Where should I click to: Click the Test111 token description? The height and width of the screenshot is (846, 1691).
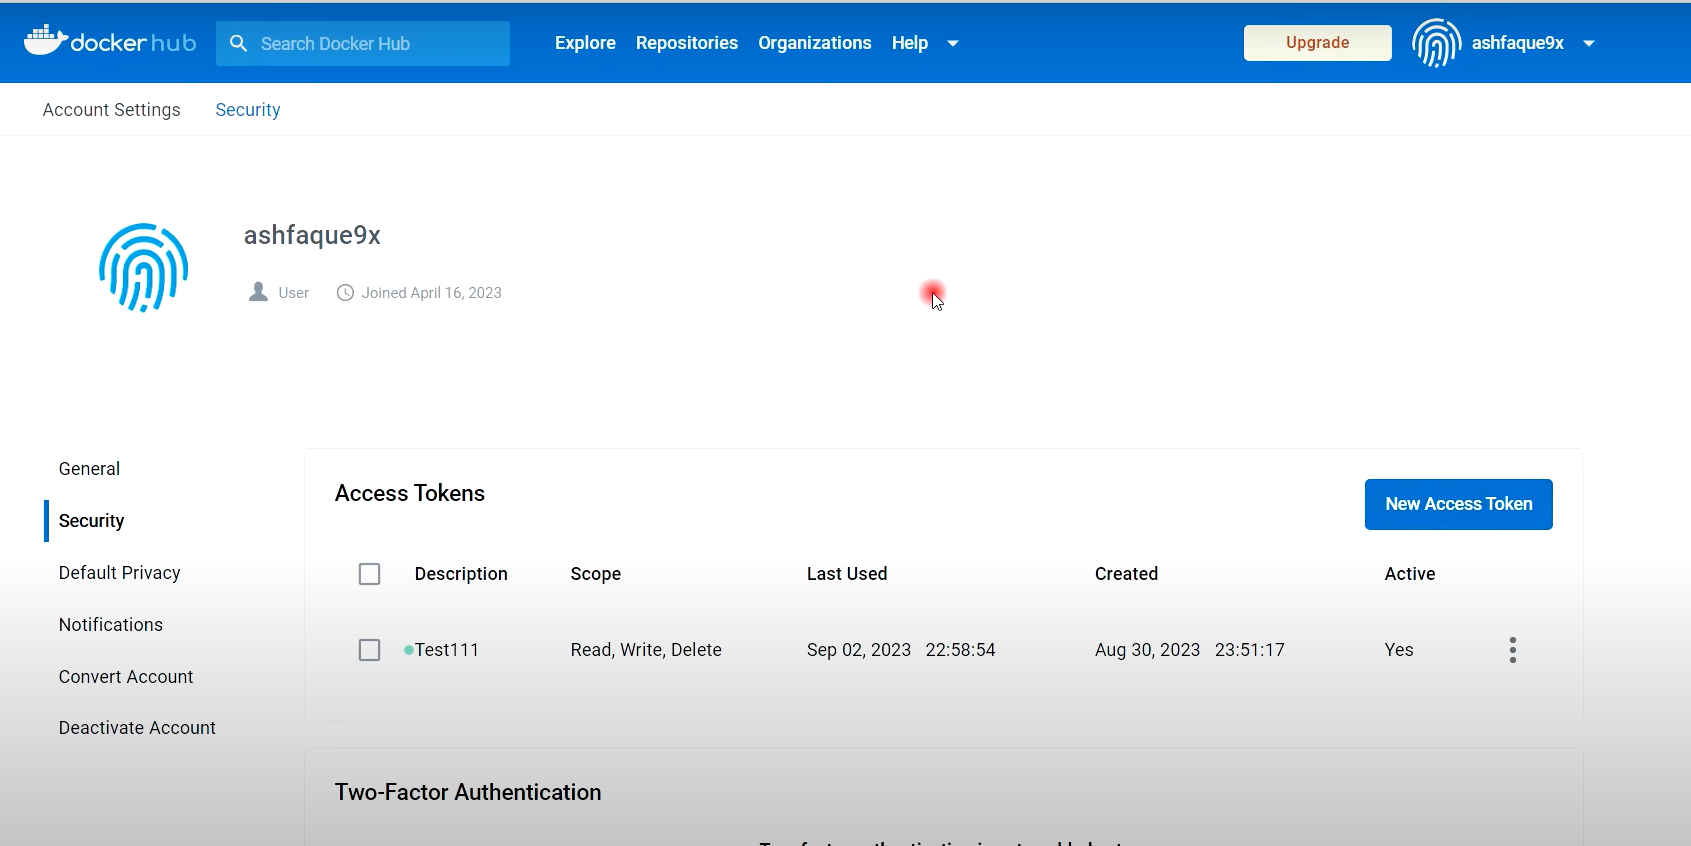(447, 650)
